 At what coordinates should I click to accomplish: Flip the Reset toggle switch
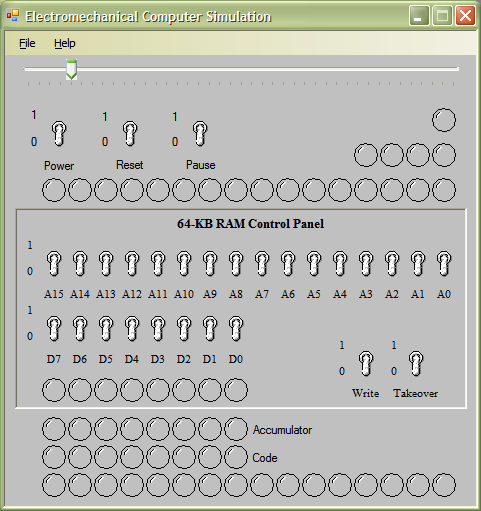pos(130,133)
